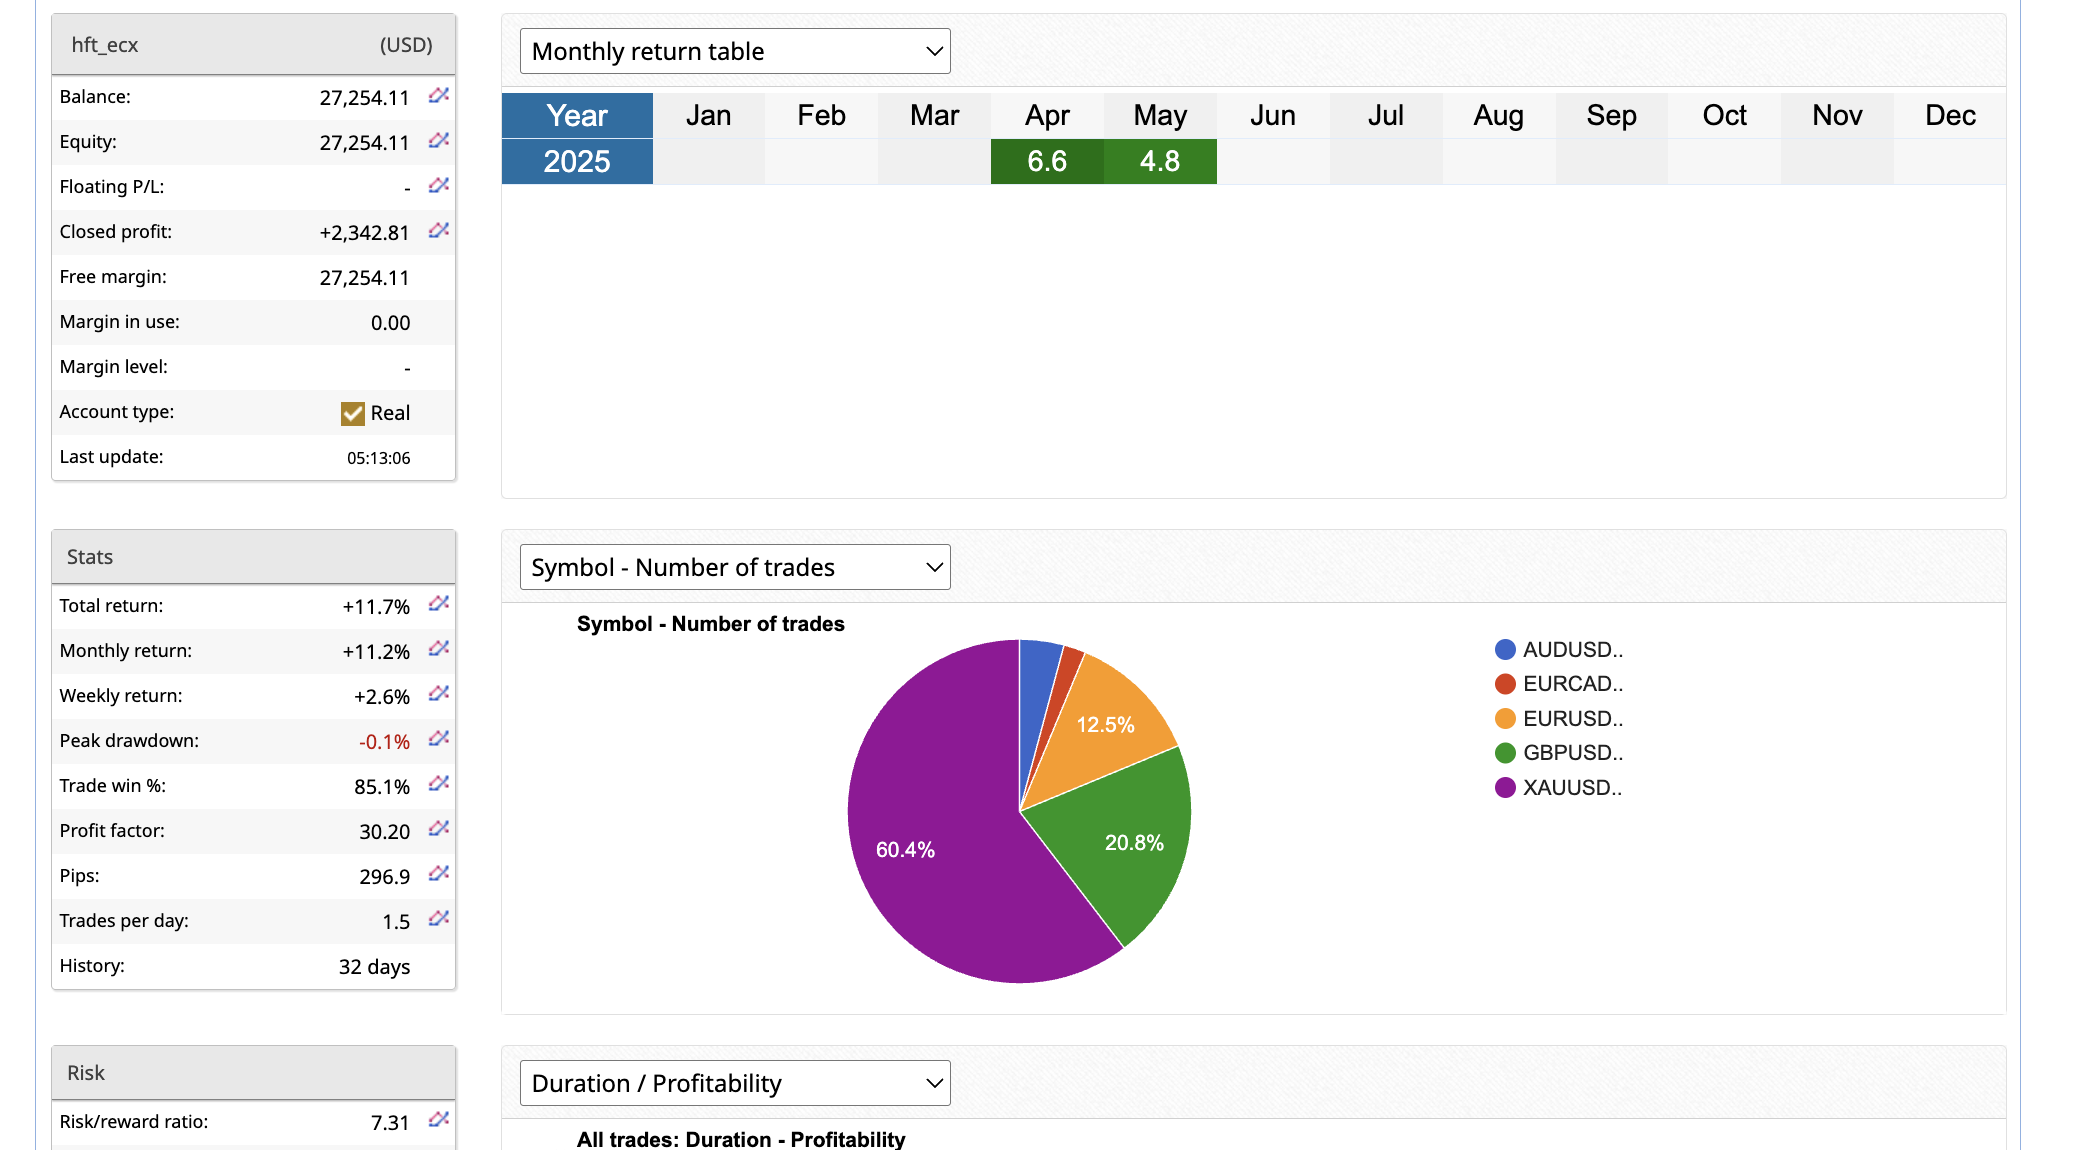This screenshot has width=2082, height=1150.
Task: Click chart icon for Trade win %
Action: [x=438, y=784]
